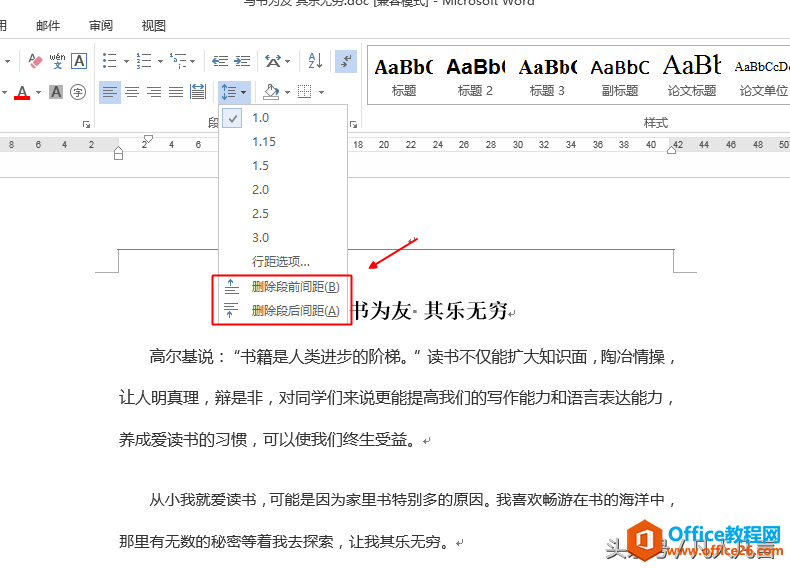
Task: Click the line spacing icon
Action: (229, 92)
